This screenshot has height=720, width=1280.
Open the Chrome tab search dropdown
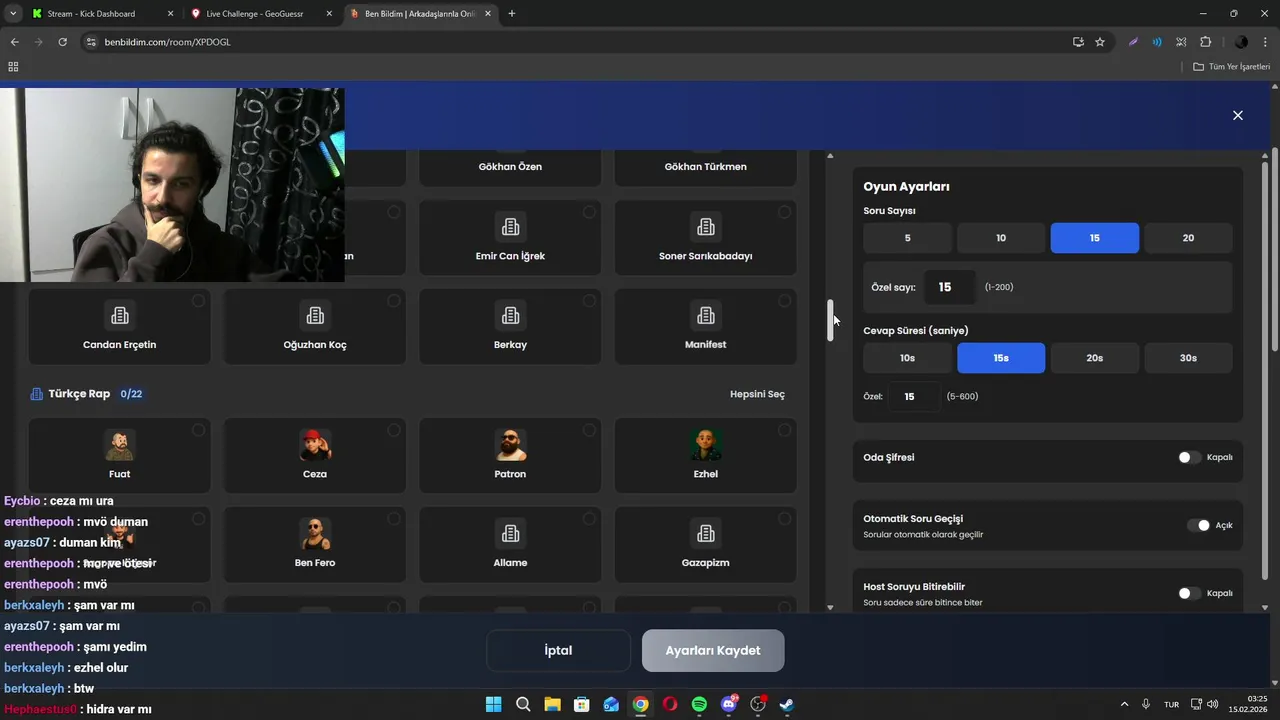[13, 14]
